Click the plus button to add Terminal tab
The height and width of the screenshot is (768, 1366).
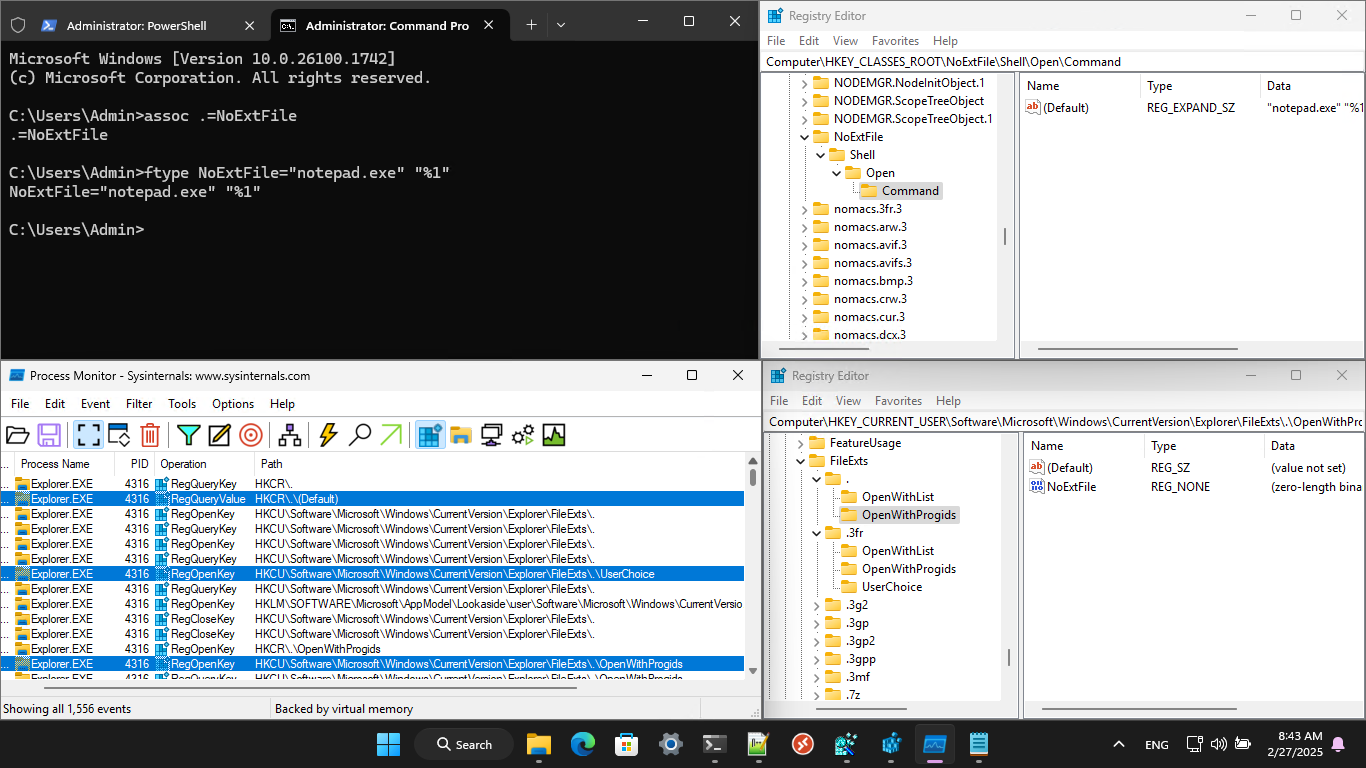pyautogui.click(x=531, y=25)
